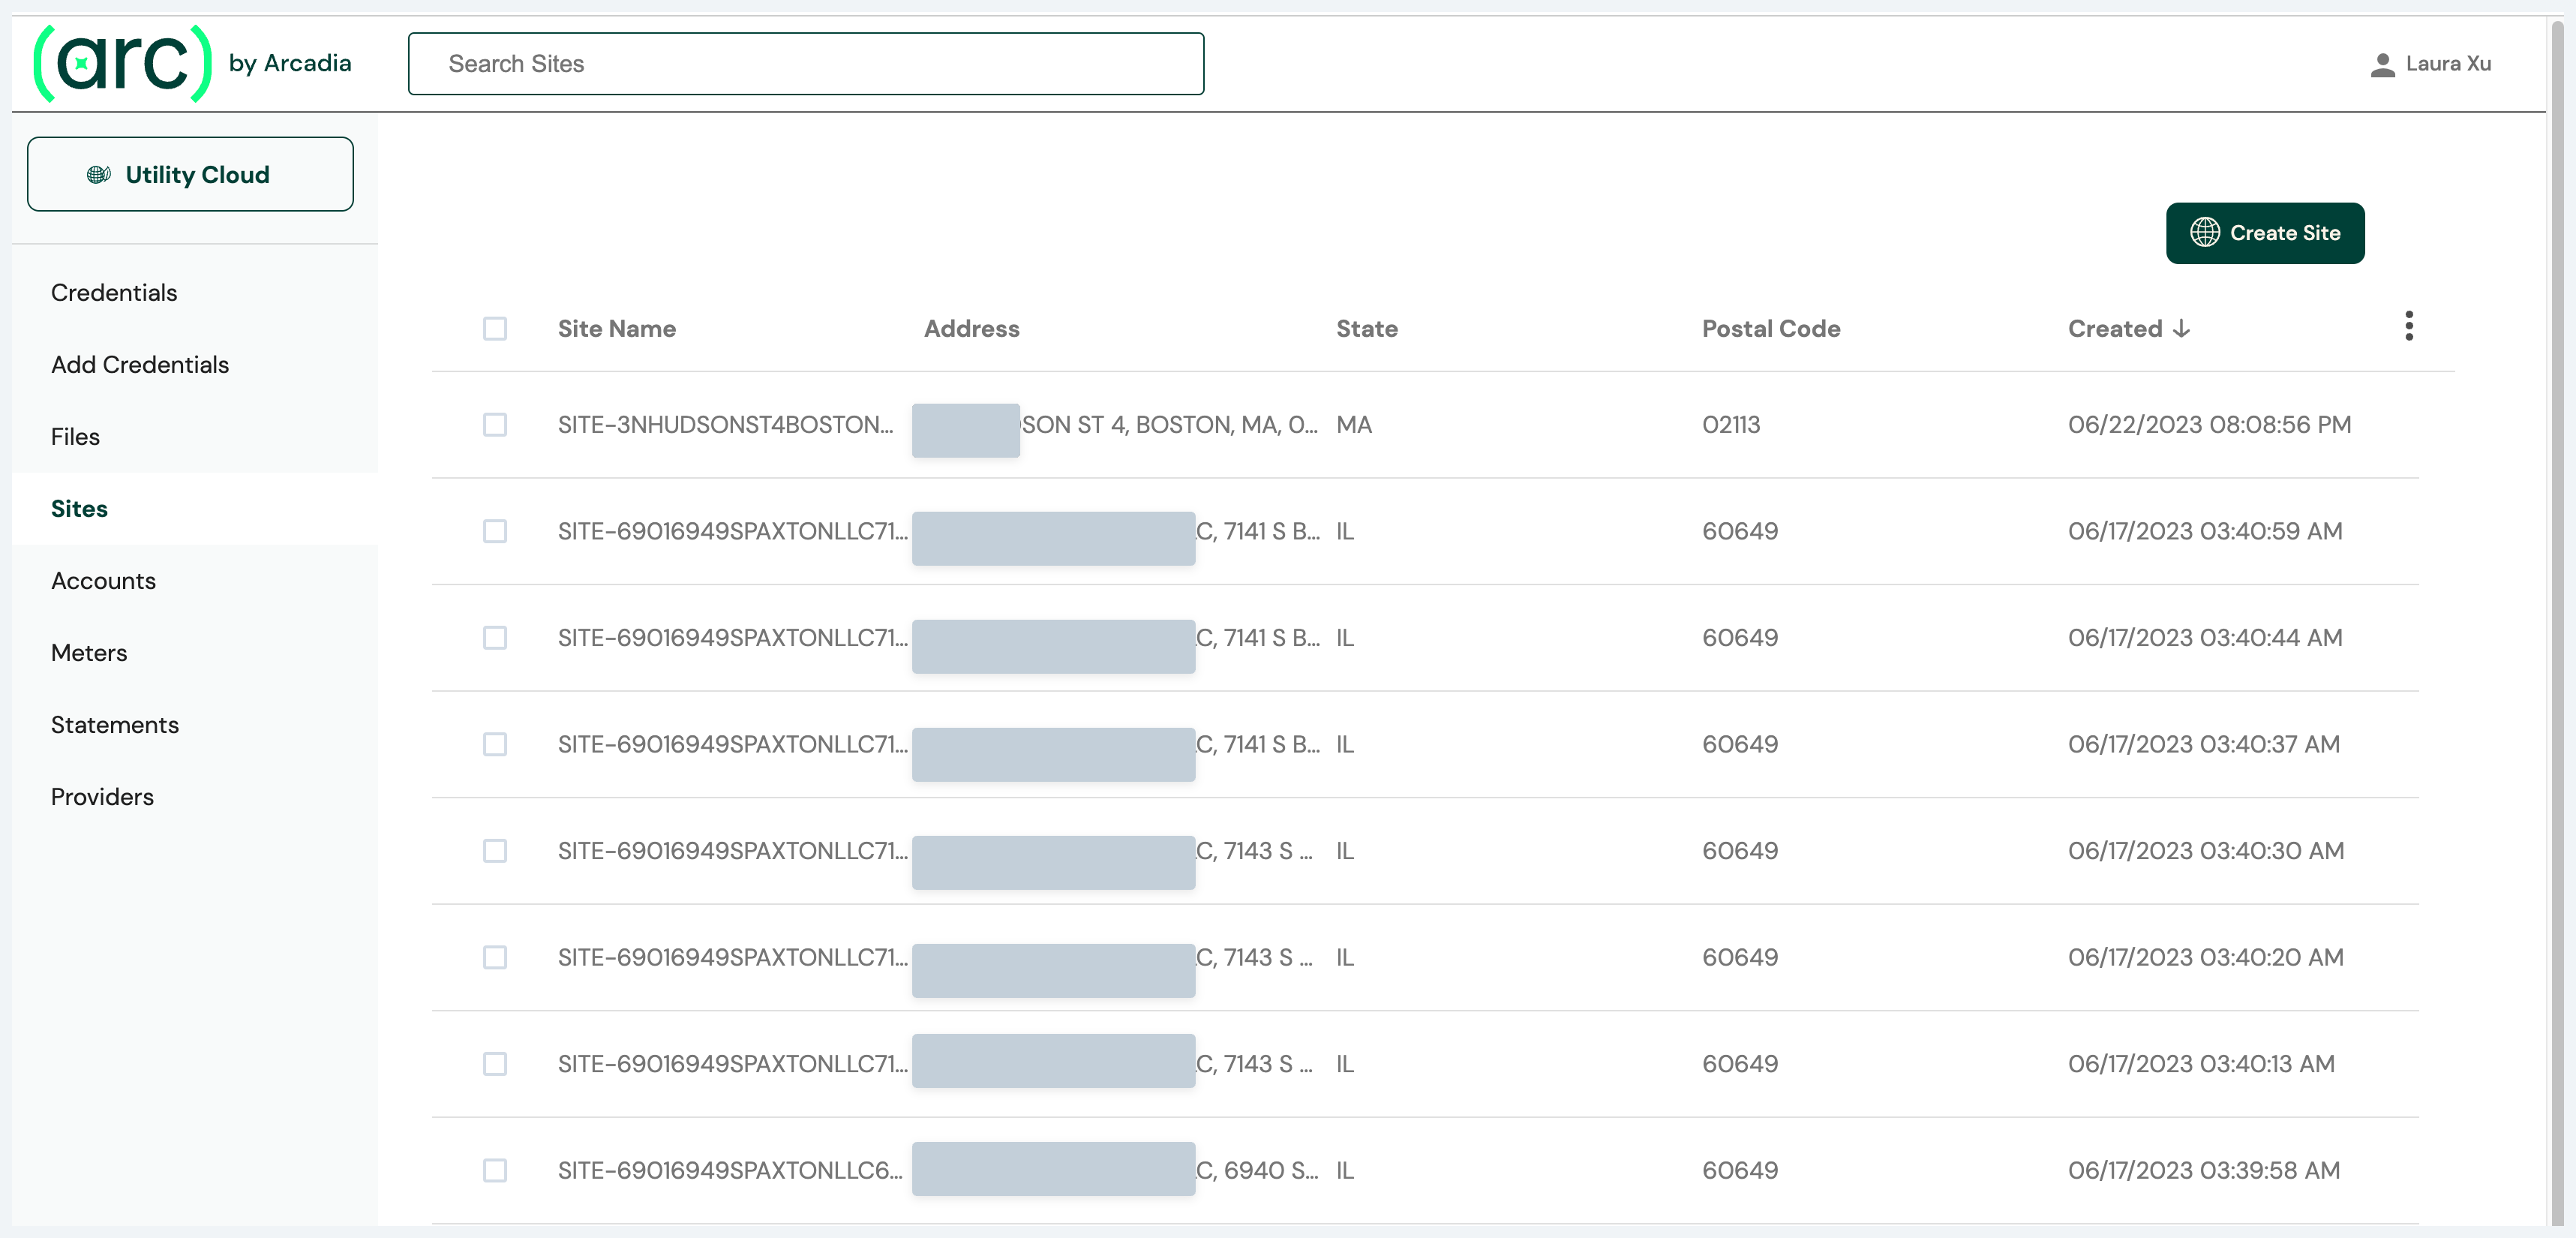Check the SITE-3NHUDSONST4BOSTON row checkbox

(494, 424)
